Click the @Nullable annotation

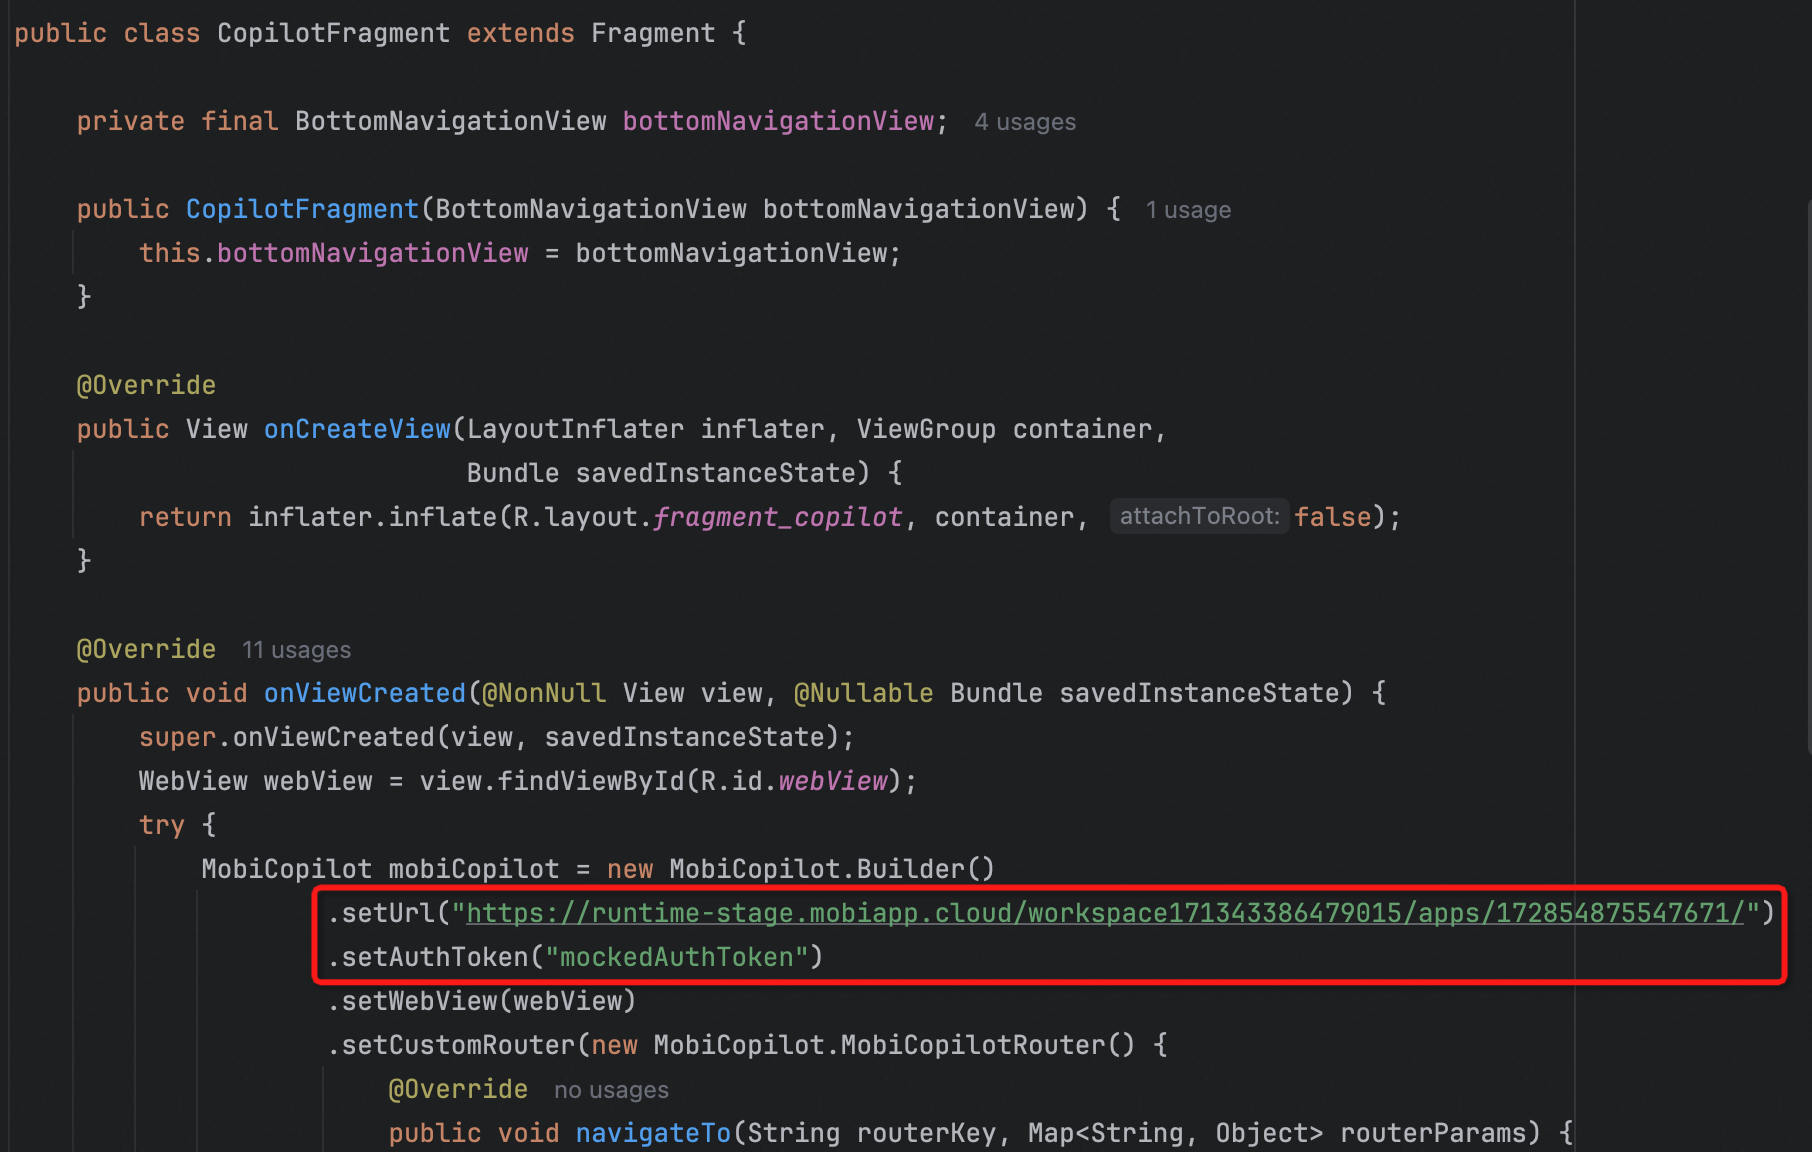coord(864,693)
